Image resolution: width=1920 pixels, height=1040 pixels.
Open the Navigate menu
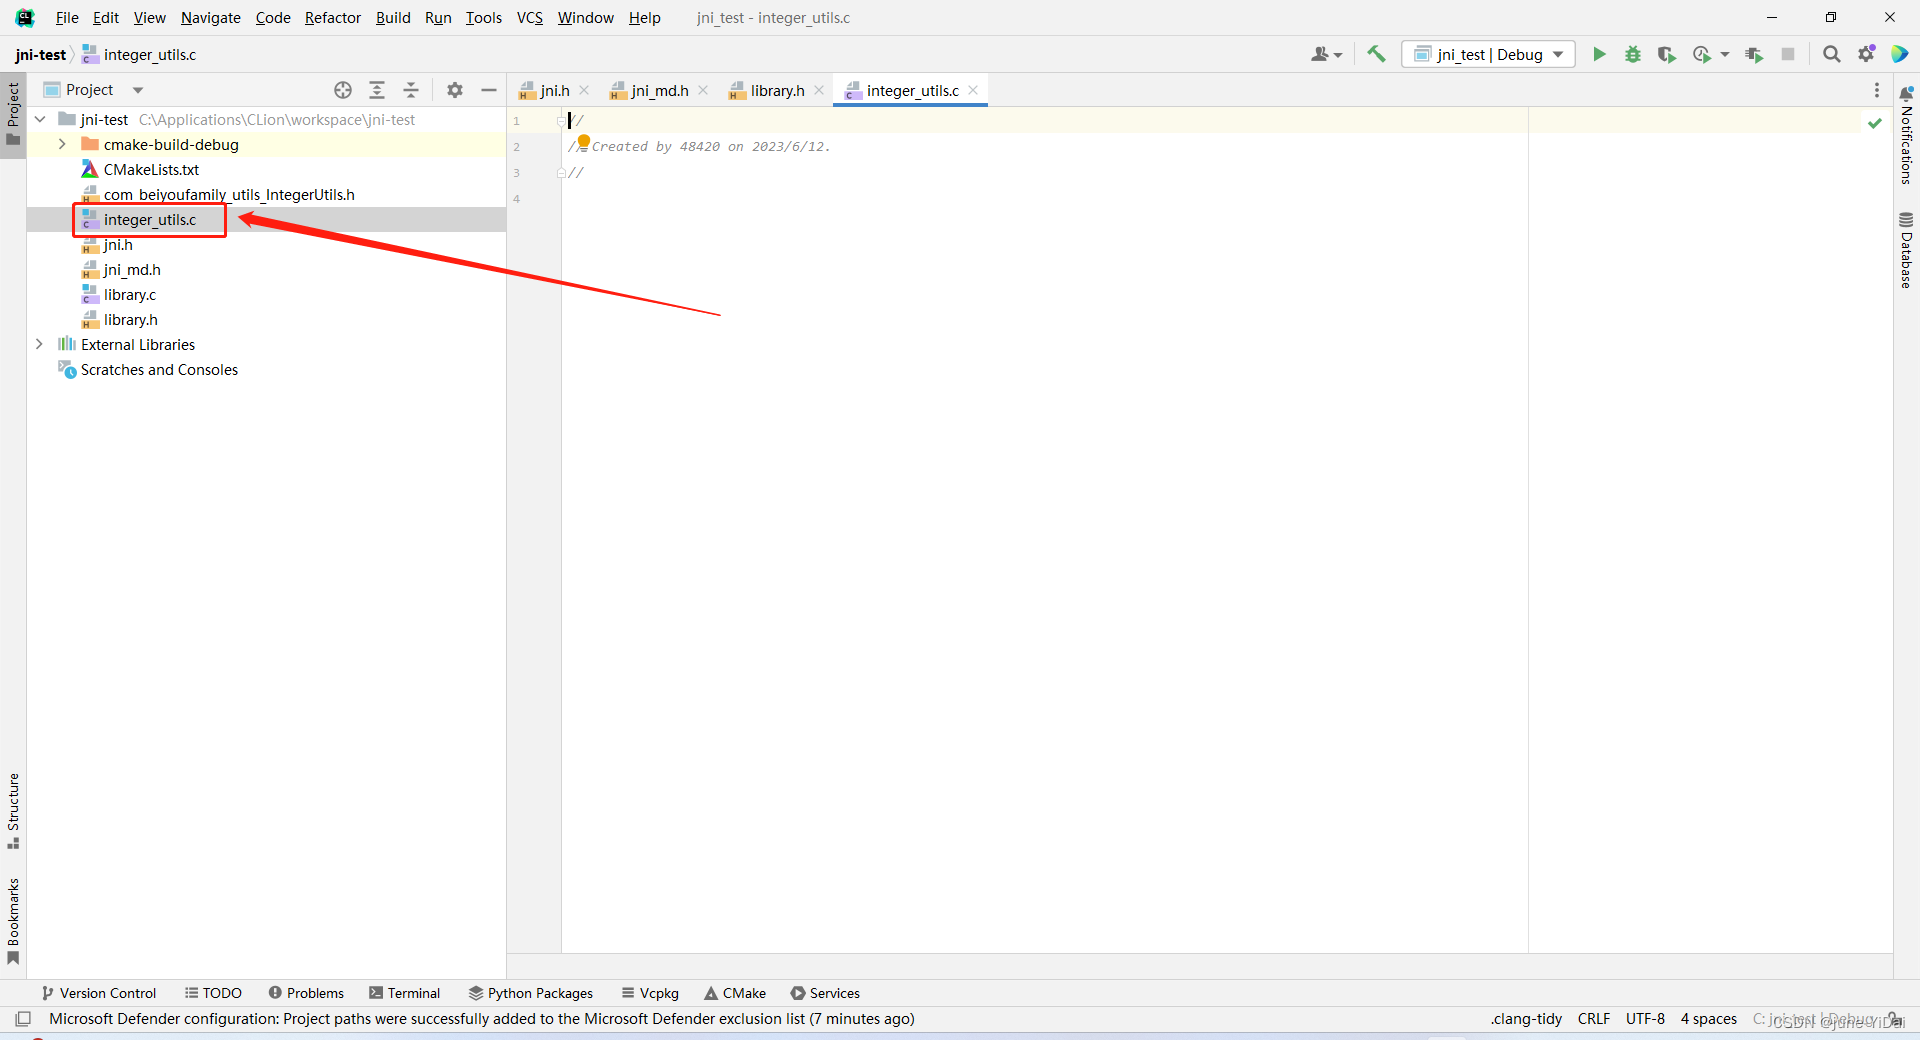click(x=211, y=18)
